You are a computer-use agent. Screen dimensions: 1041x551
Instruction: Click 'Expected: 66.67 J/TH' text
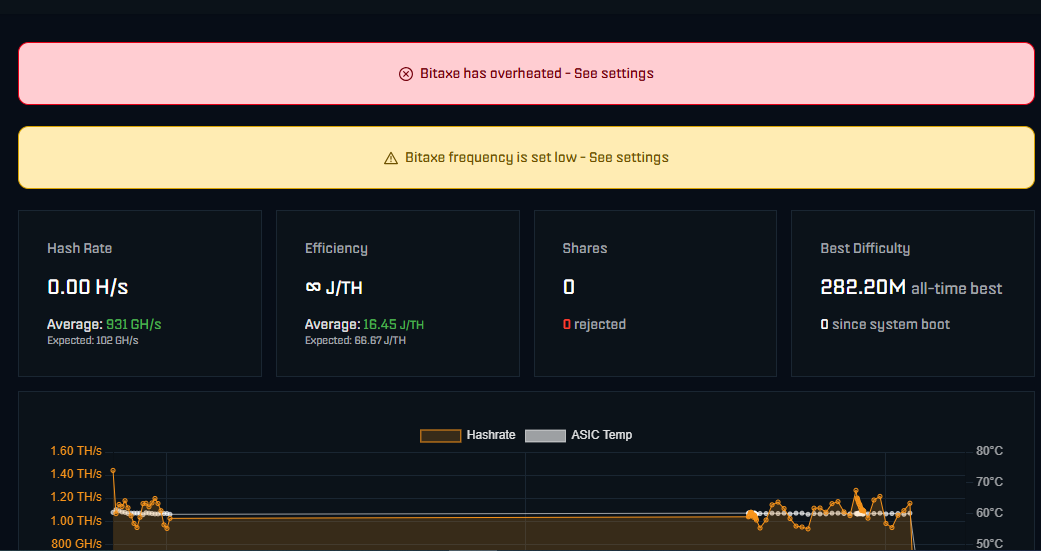point(355,341)
